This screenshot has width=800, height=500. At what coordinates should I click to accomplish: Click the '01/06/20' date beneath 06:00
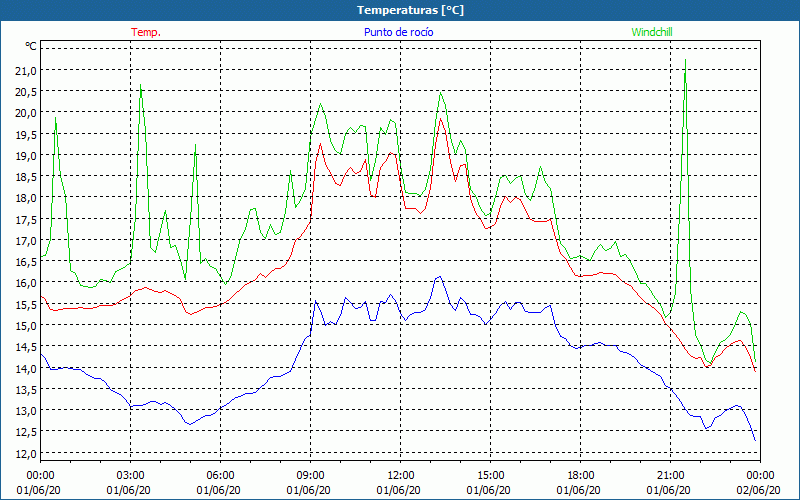(x=218, y=490)
